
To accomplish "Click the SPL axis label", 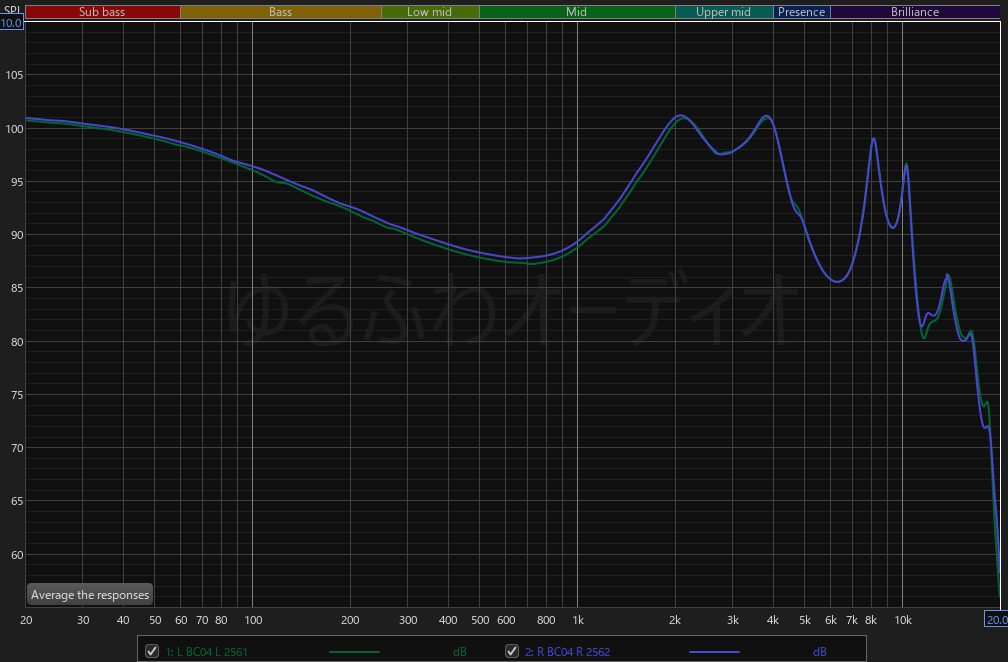I will coord(12,10).
